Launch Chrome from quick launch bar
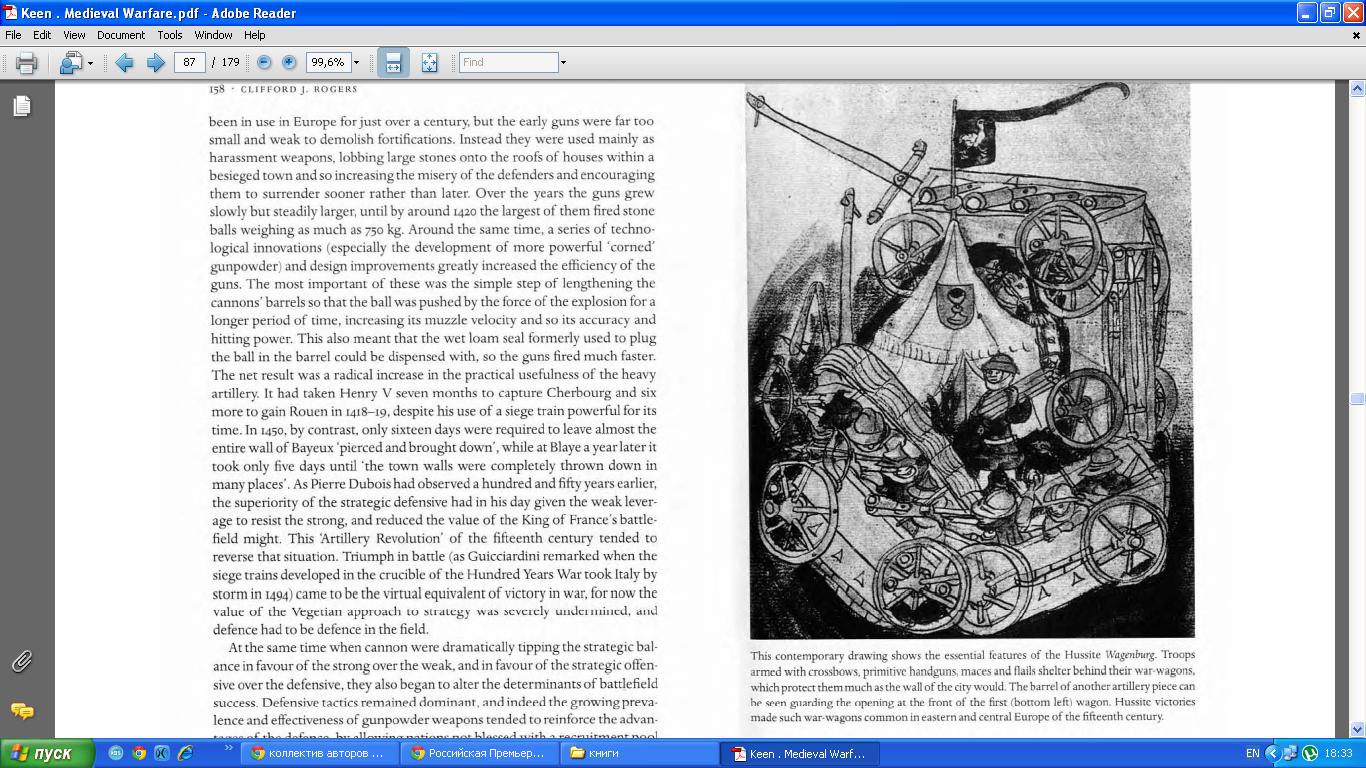The height and width of the screenshot is (768, 1366). (139, 753)
